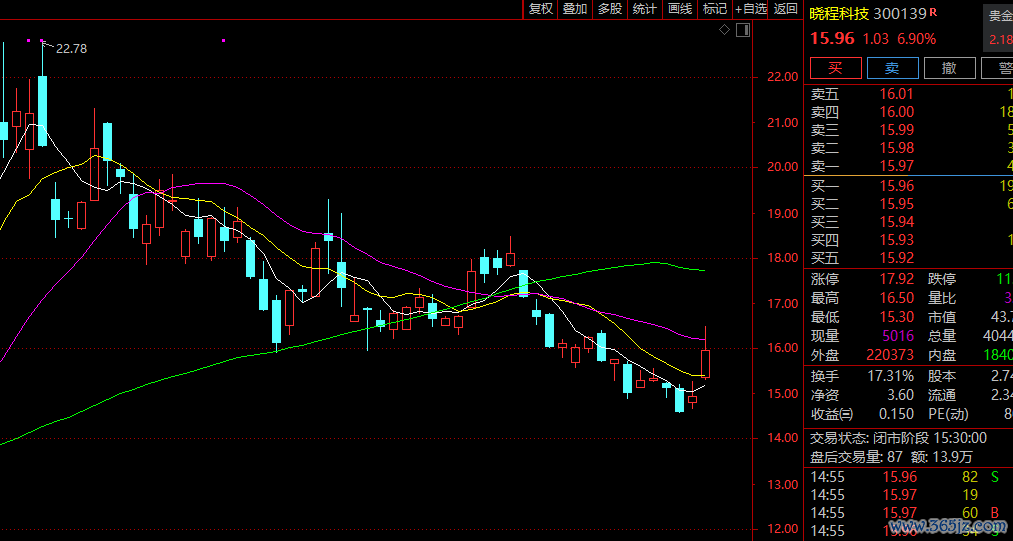Open the 统计 statistics menu
The width and height of the screenshot is (1013, 541).
pos(645,8)
